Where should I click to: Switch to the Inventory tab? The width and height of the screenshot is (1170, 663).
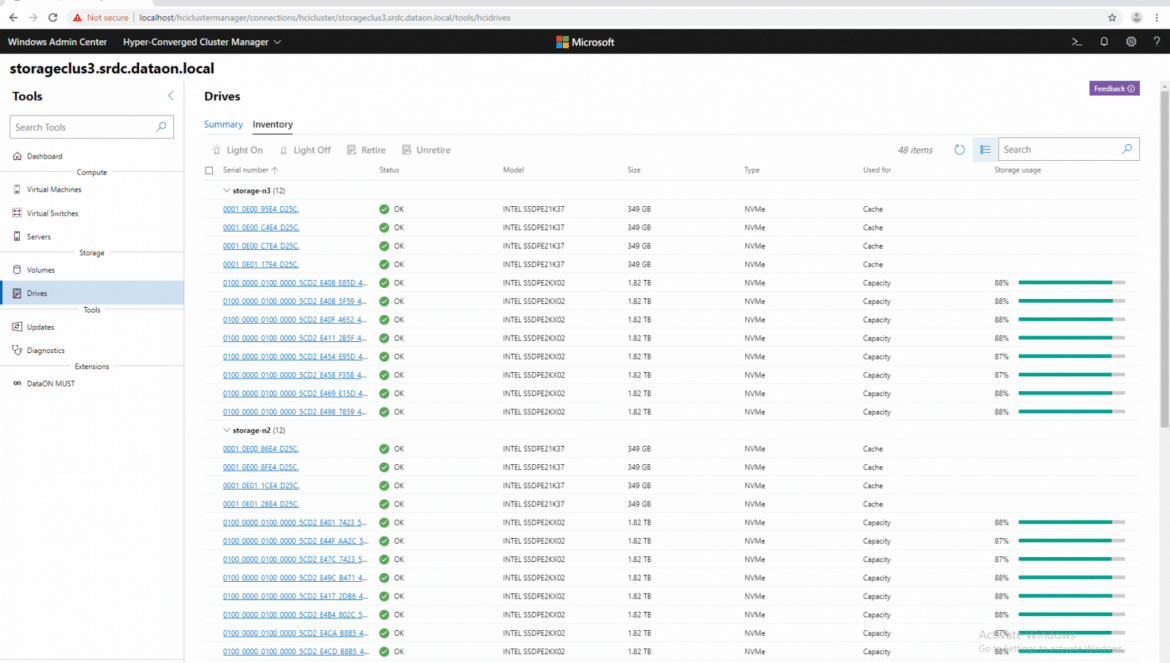[272, 125]
